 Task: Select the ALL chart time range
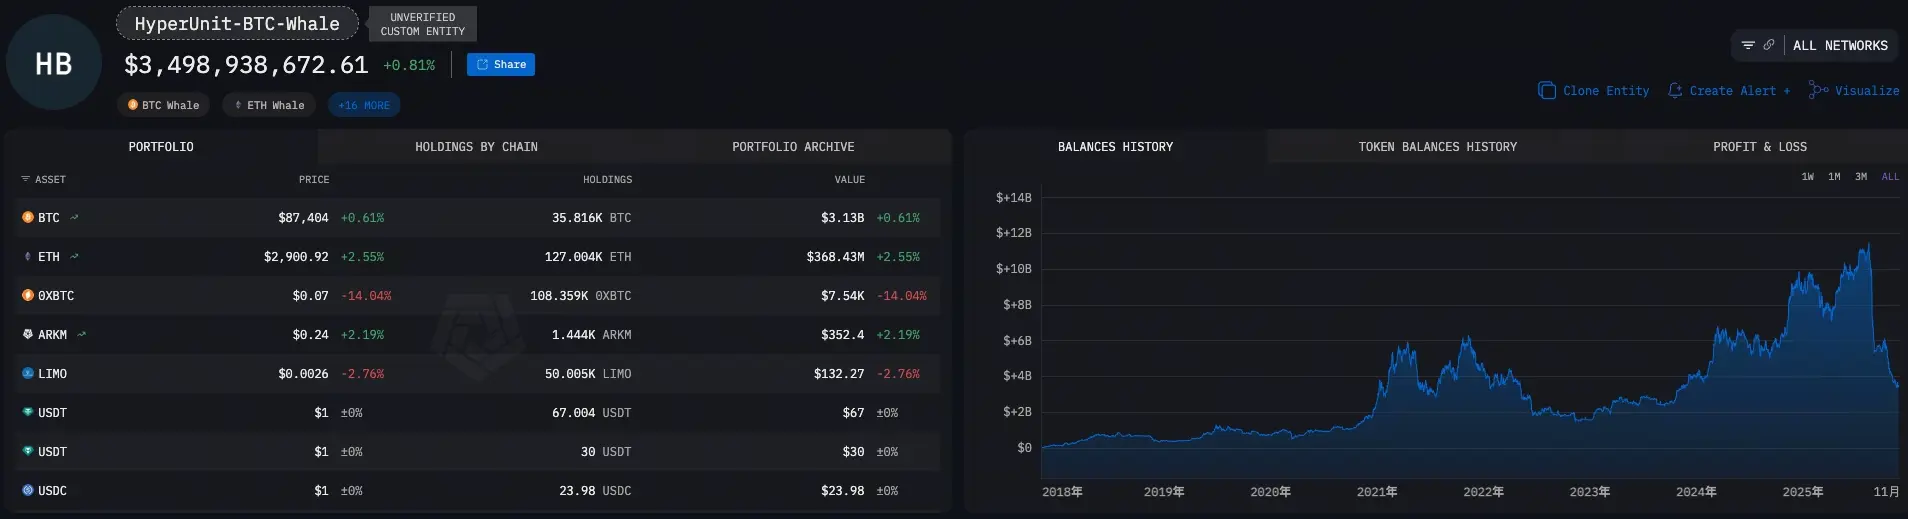pyautogui.click(x=1890, y=177)
